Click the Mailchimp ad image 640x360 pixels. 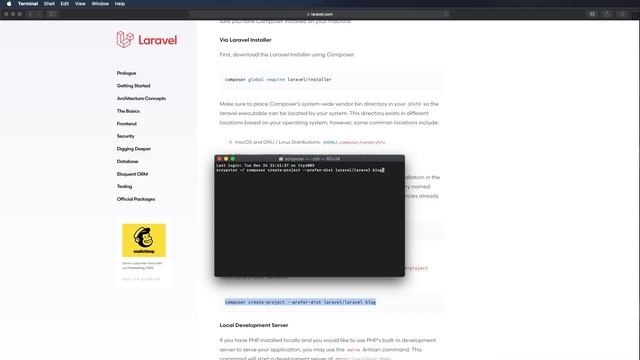click(144, 240)
